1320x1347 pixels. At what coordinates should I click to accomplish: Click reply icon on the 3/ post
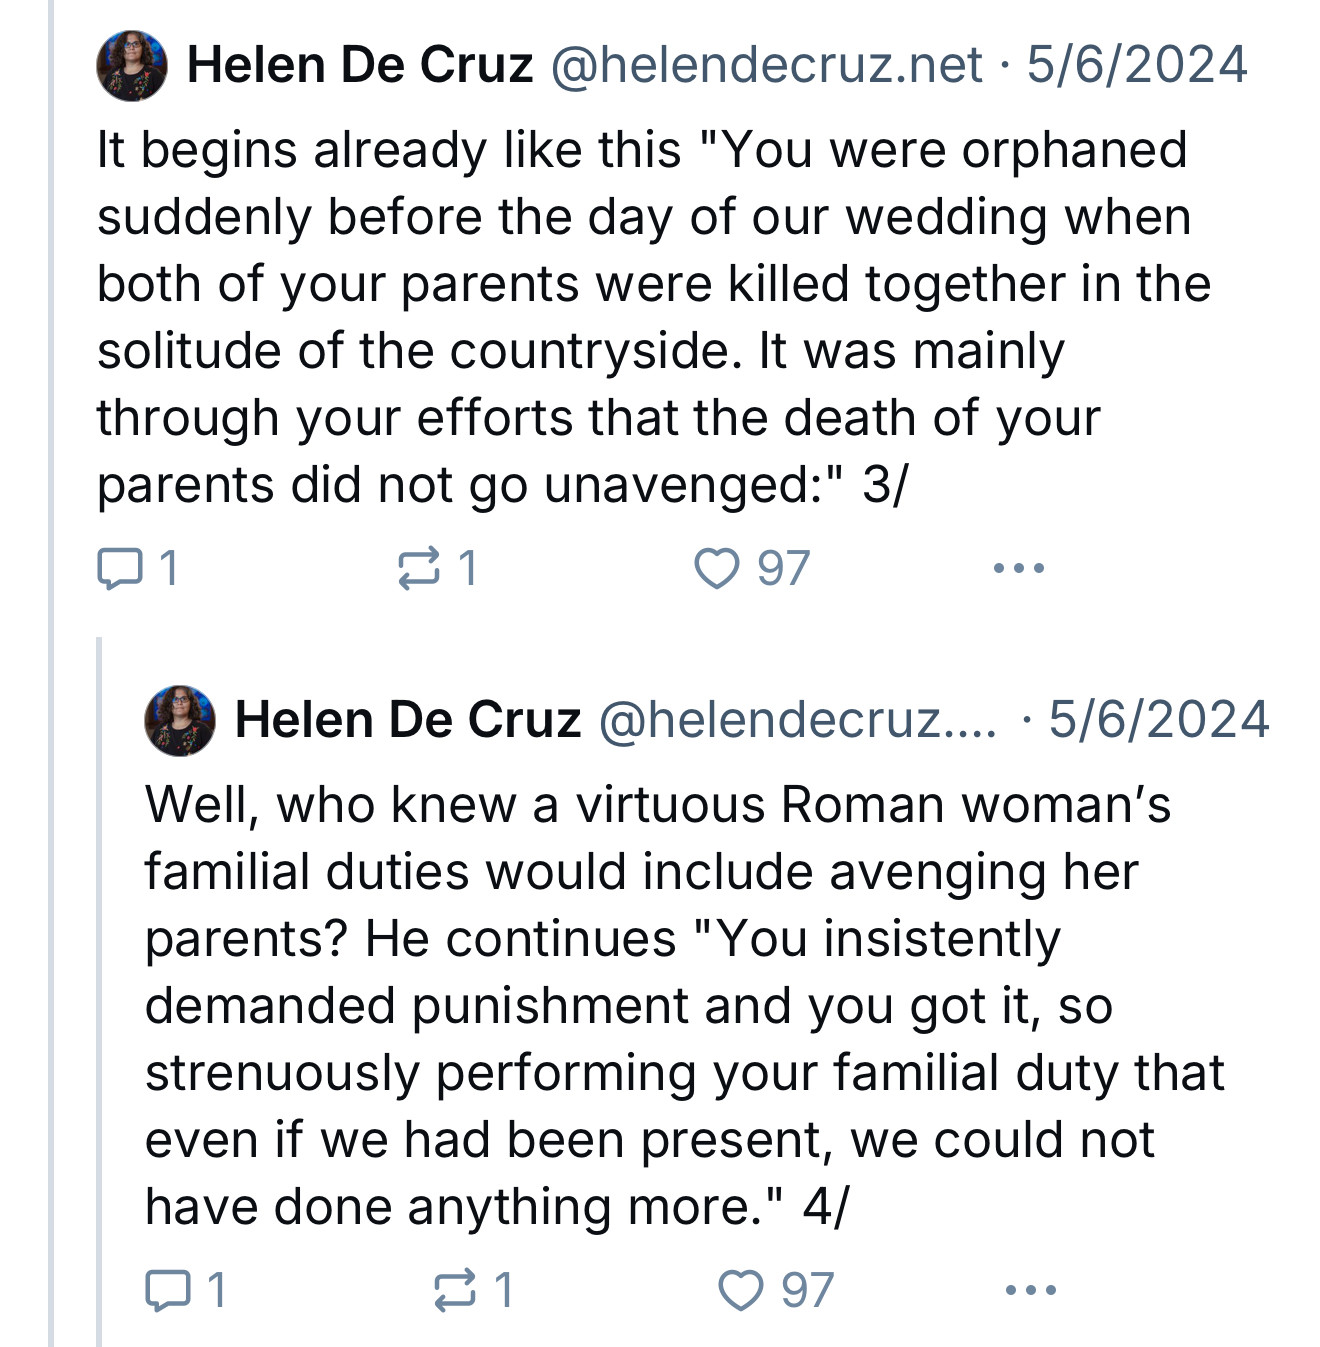(x=119, y=569)
